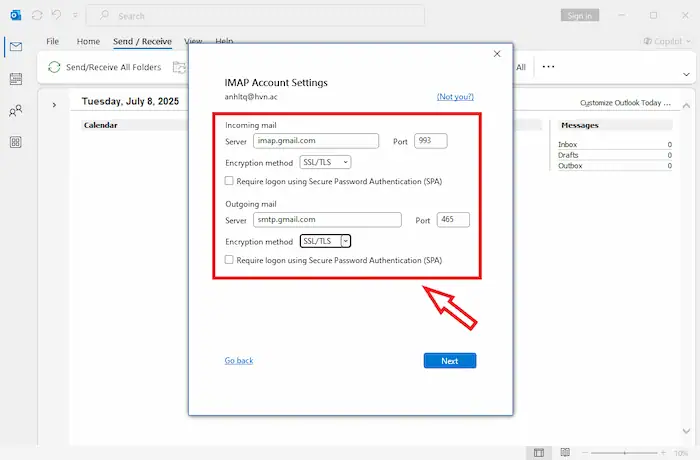Click the Go back link

pyautogui.click(x=238, y=360)
